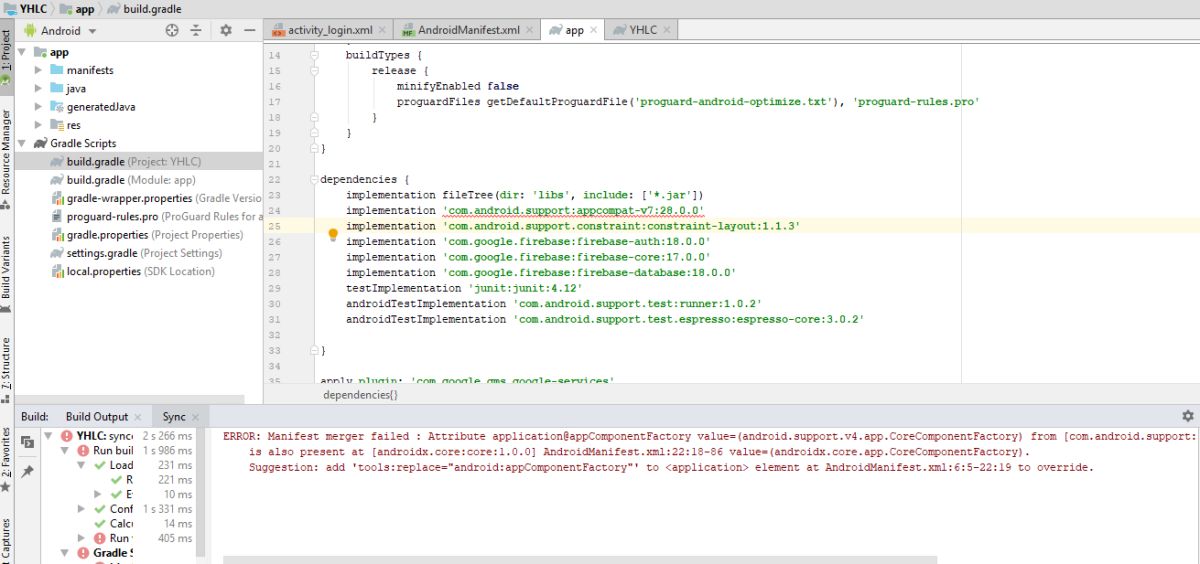
Task: Close the app editor tab
Action: pos(593,30)
